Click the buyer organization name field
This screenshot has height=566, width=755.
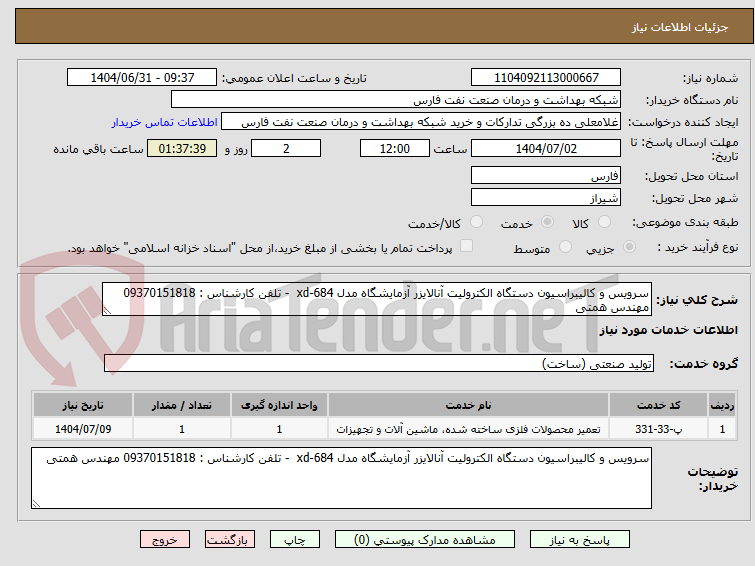point(396,99)
